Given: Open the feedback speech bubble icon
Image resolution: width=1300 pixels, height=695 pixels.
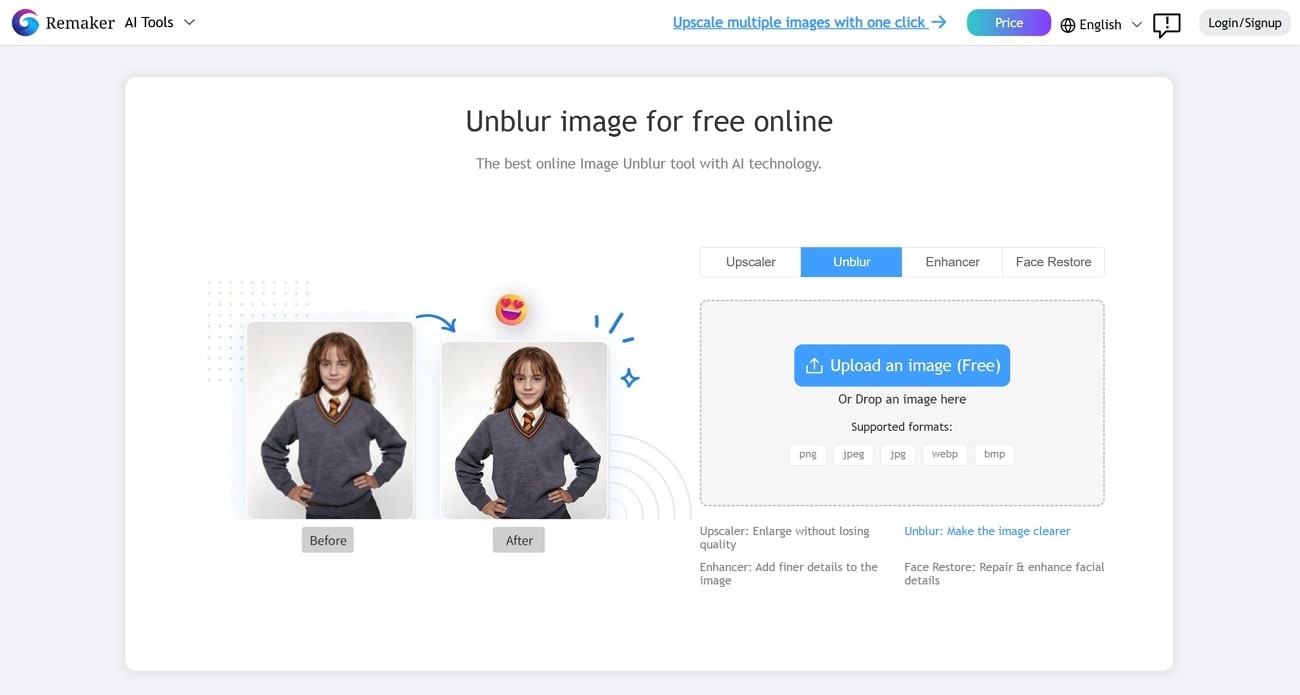Looking at the screenshot, I should click(1166, 24).
